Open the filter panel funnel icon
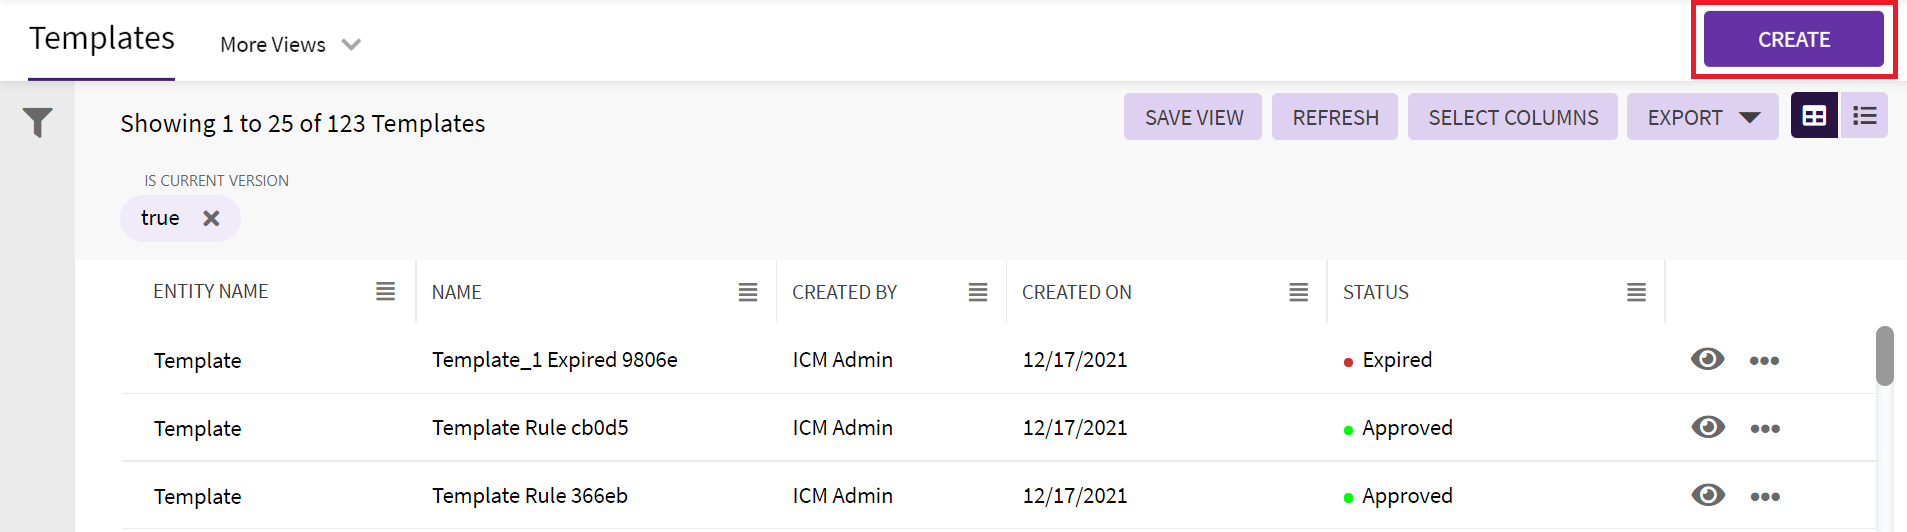The image size is (1907, 532). (38, 122)
